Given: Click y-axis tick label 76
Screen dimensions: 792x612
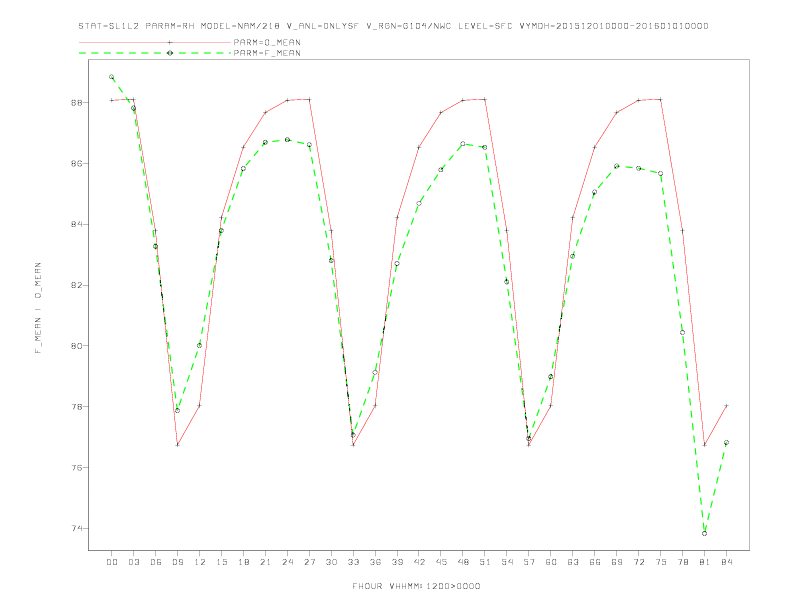Looking at the screenshot, I should [x=77, y=468].
